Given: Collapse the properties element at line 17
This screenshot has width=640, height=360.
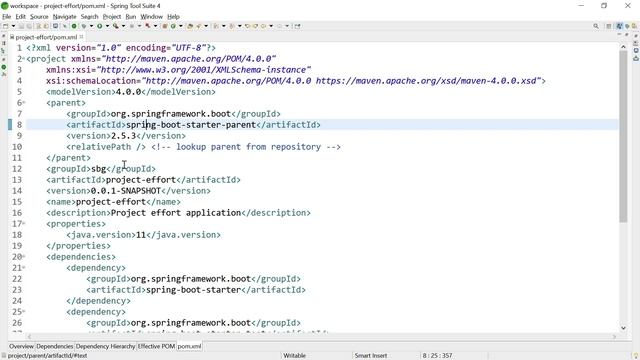Looking at the screenshot, I should click(23, 224).
